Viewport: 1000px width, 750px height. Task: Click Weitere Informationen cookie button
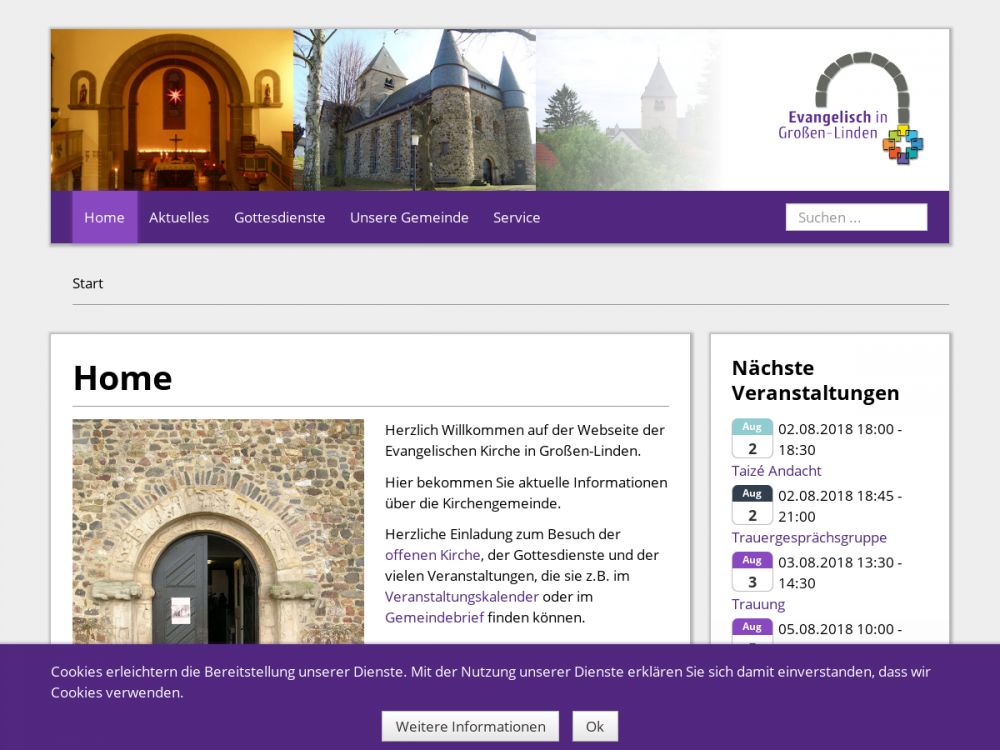click(x=470, y=726)
